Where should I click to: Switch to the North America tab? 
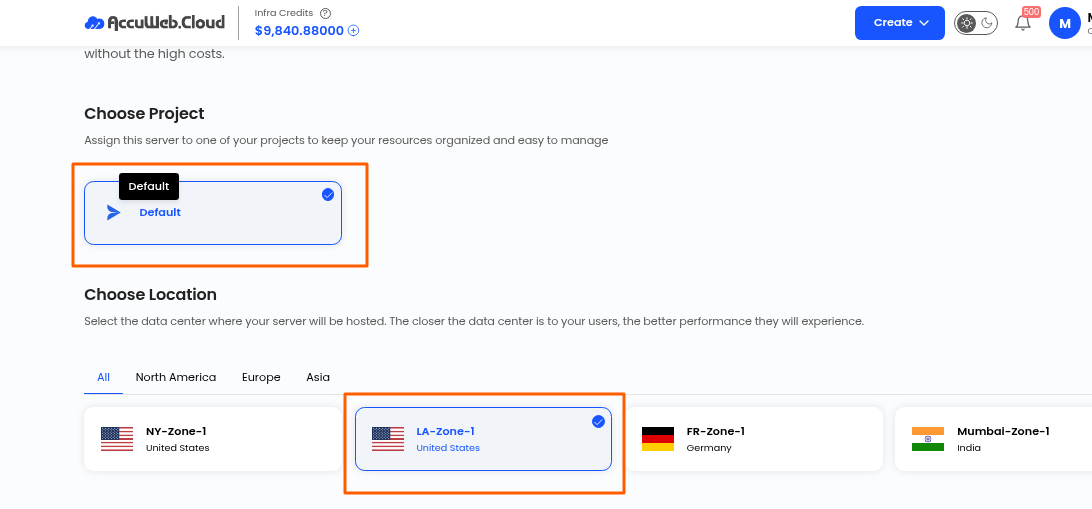(x=176, y=377)
